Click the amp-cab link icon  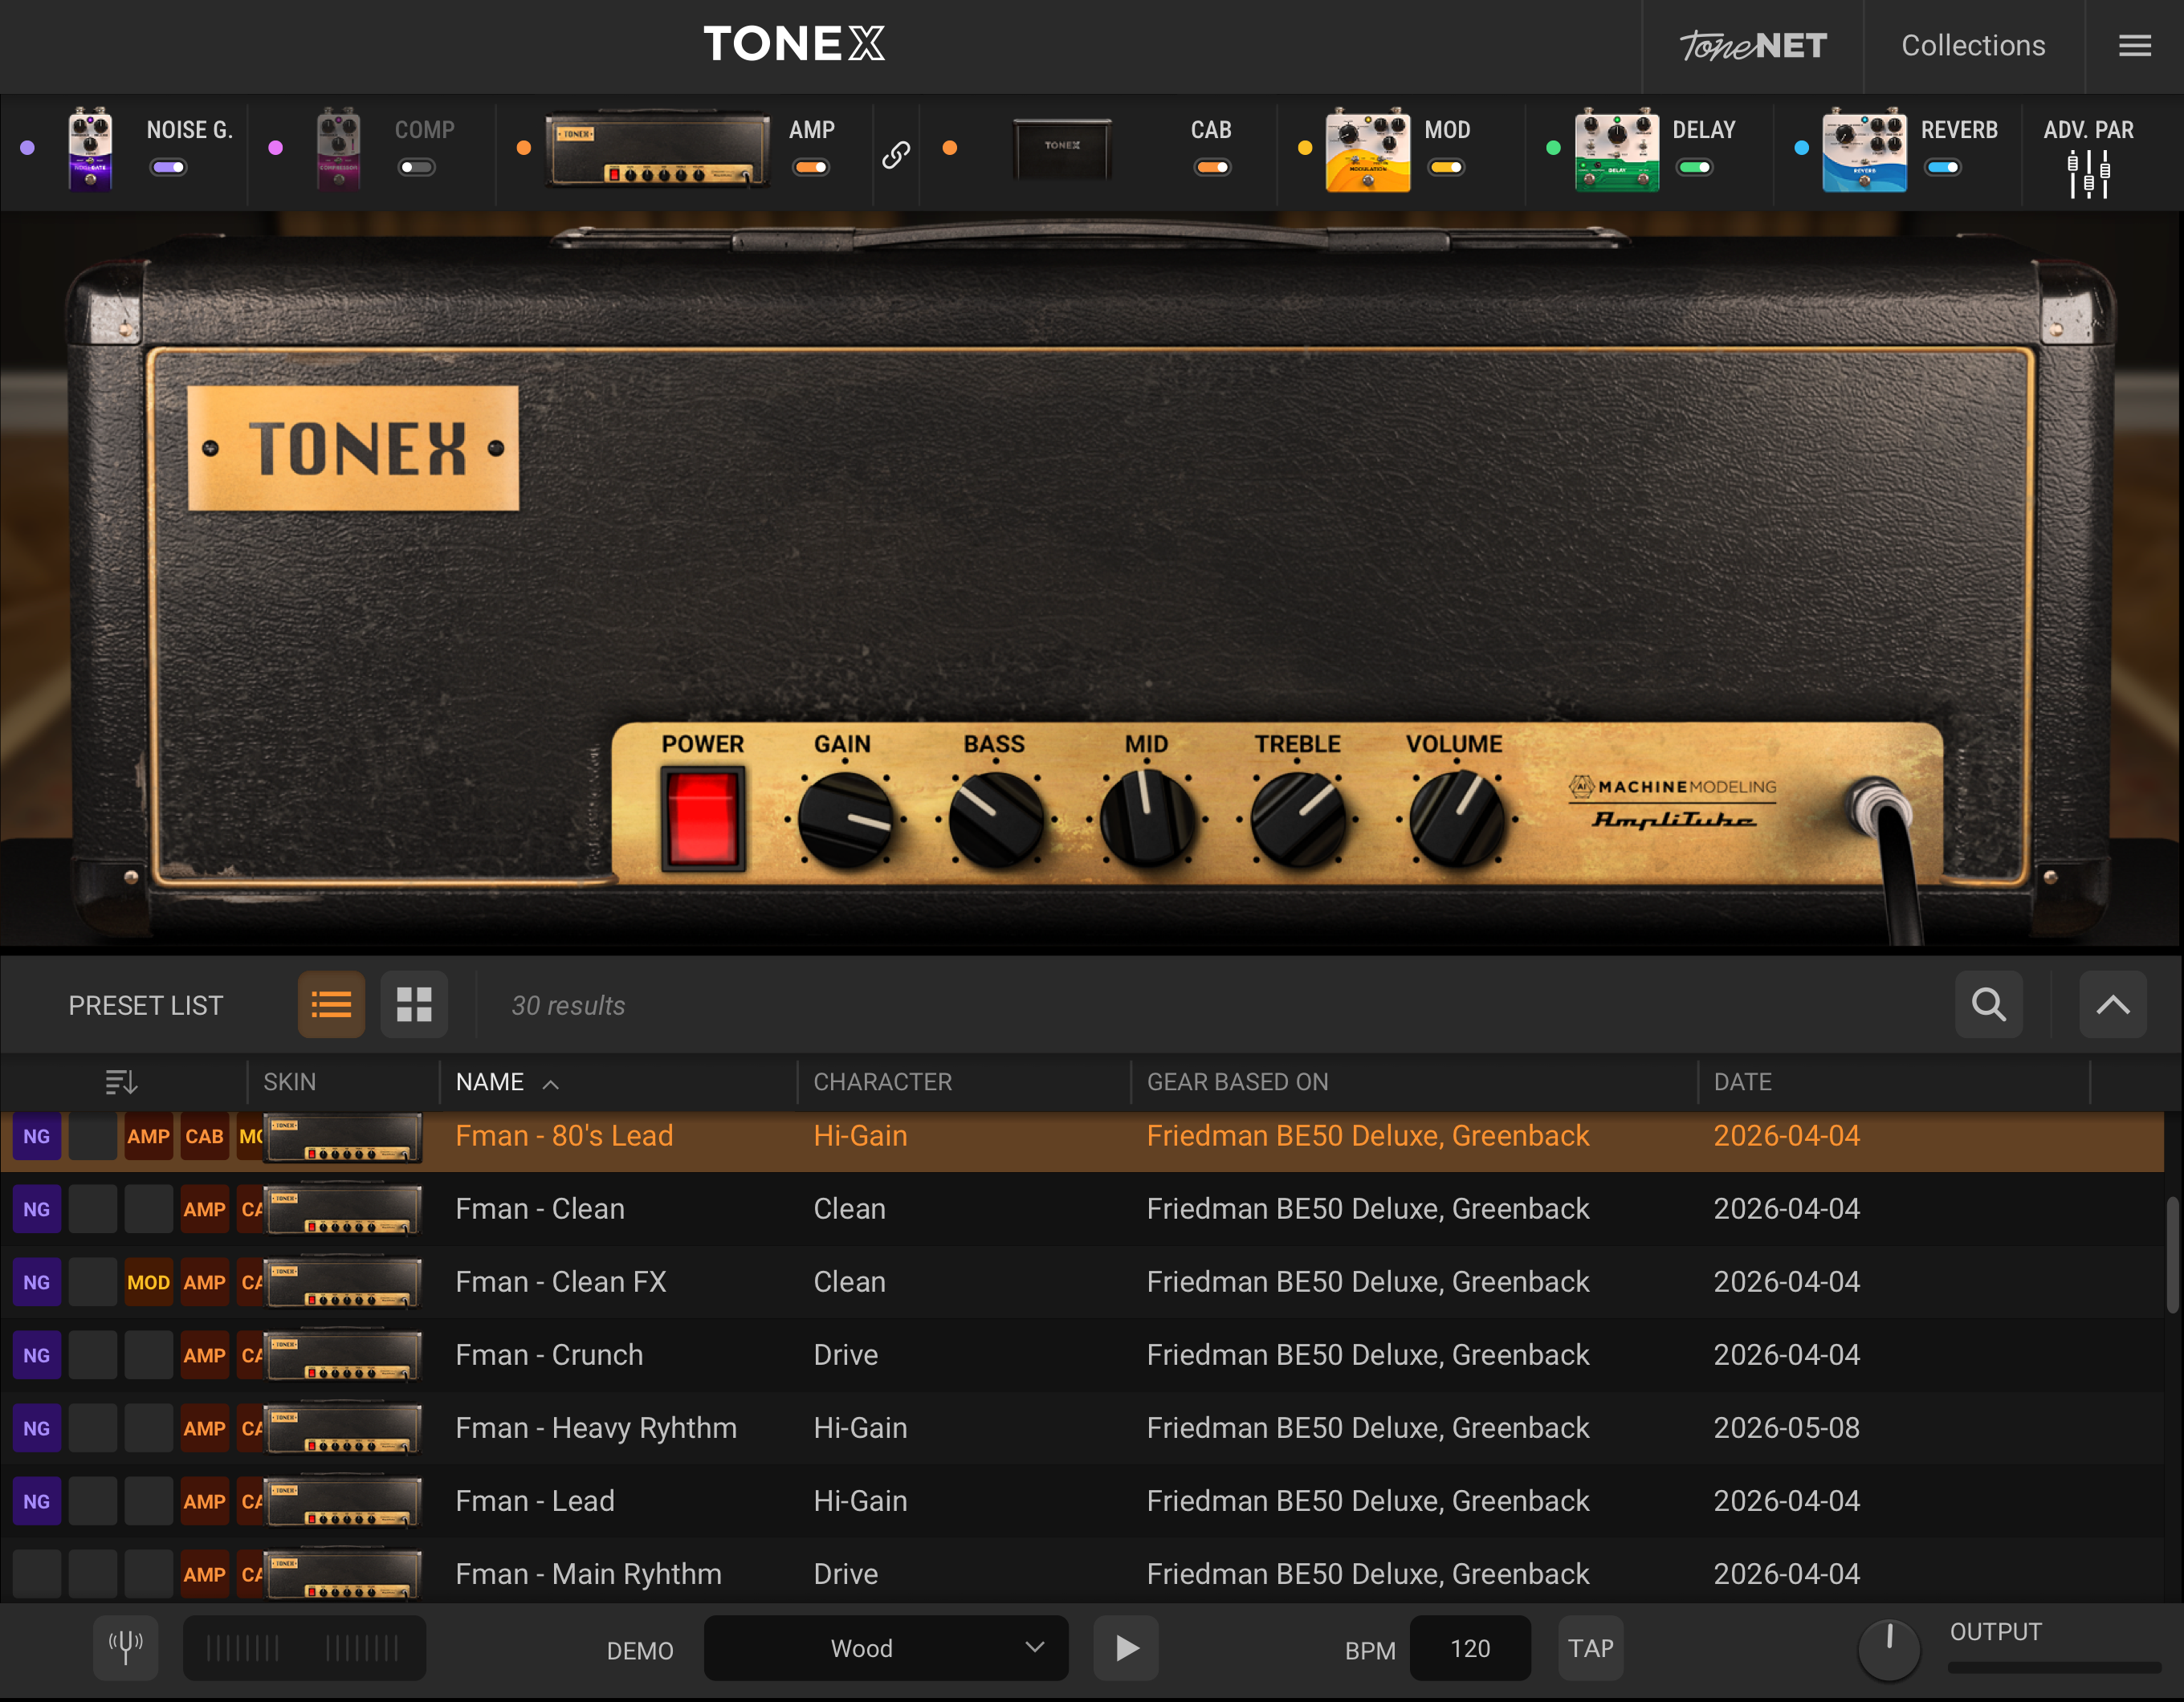click(896, 154)
